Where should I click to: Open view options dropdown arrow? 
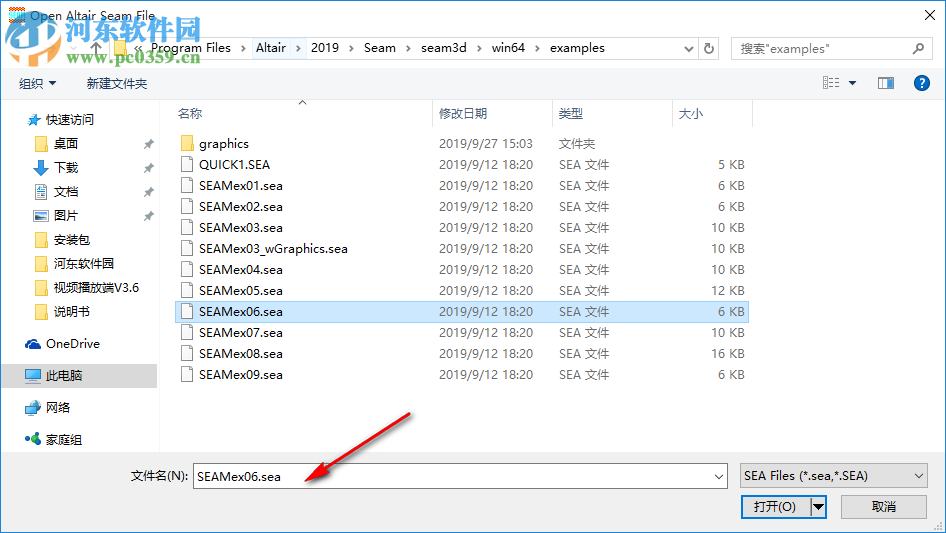pos(852,83)
